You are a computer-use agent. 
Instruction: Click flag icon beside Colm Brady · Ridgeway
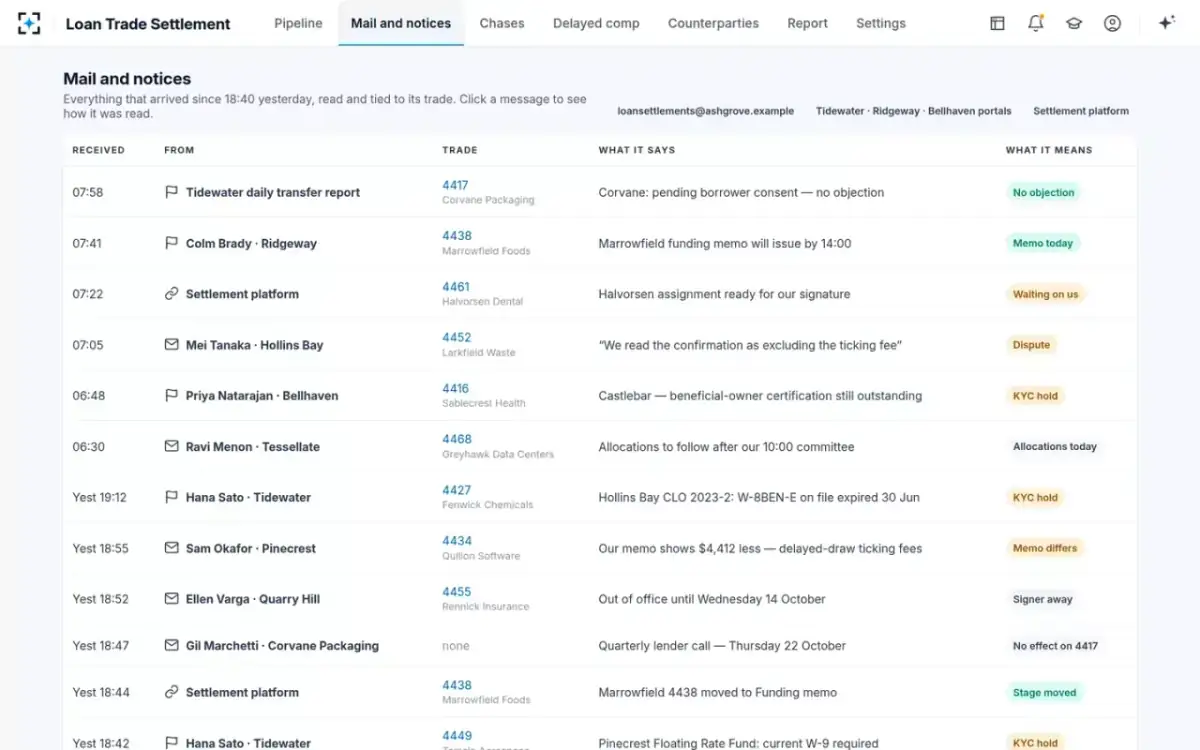(171, 243)
